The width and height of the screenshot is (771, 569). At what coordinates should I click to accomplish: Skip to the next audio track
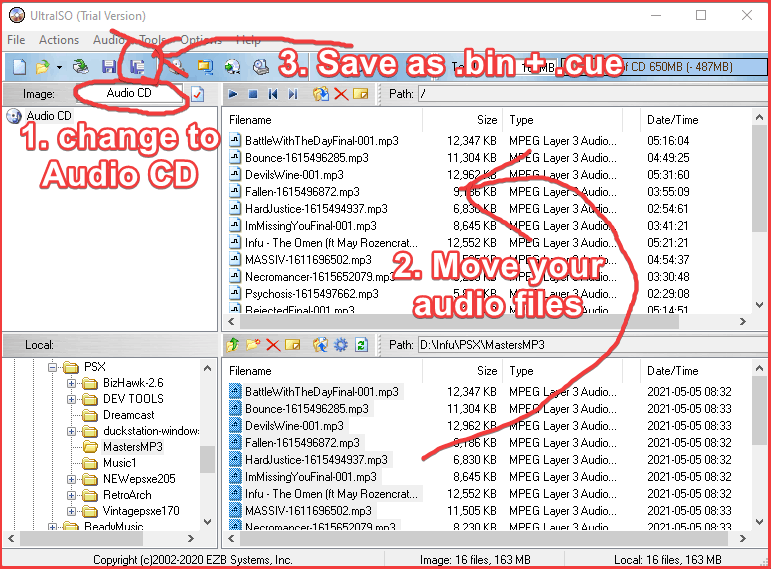pyautogui.click(x=293, y=93)
